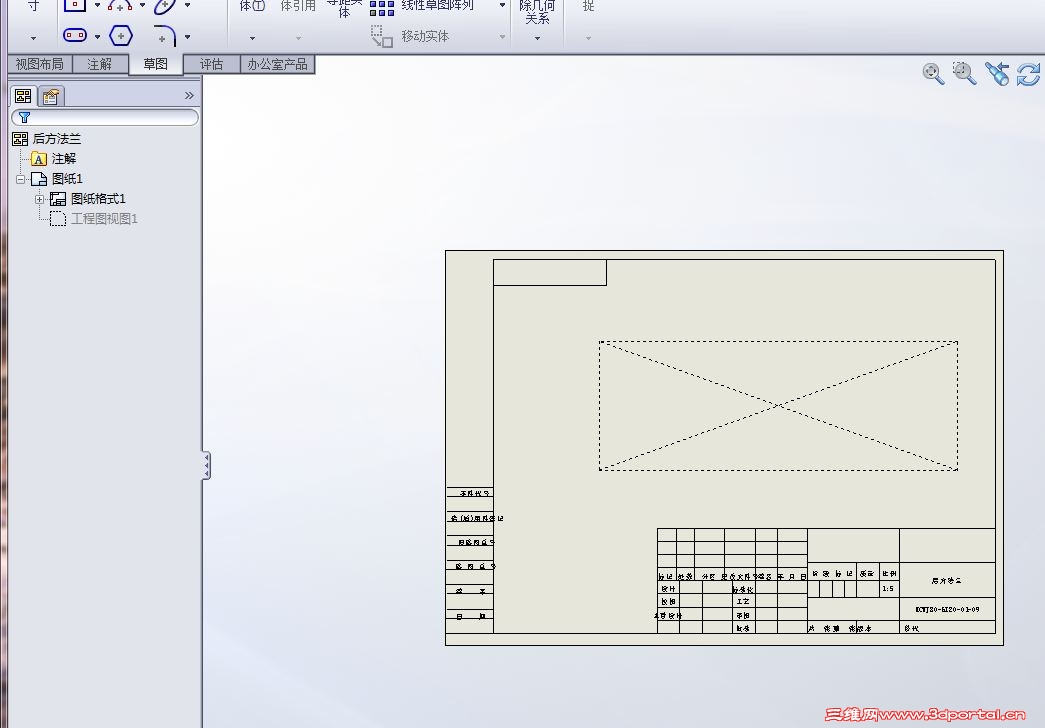Screen dimensions: 1045x728
Task: Select 图纸格式1 in the tree
Action: [99, 199]
